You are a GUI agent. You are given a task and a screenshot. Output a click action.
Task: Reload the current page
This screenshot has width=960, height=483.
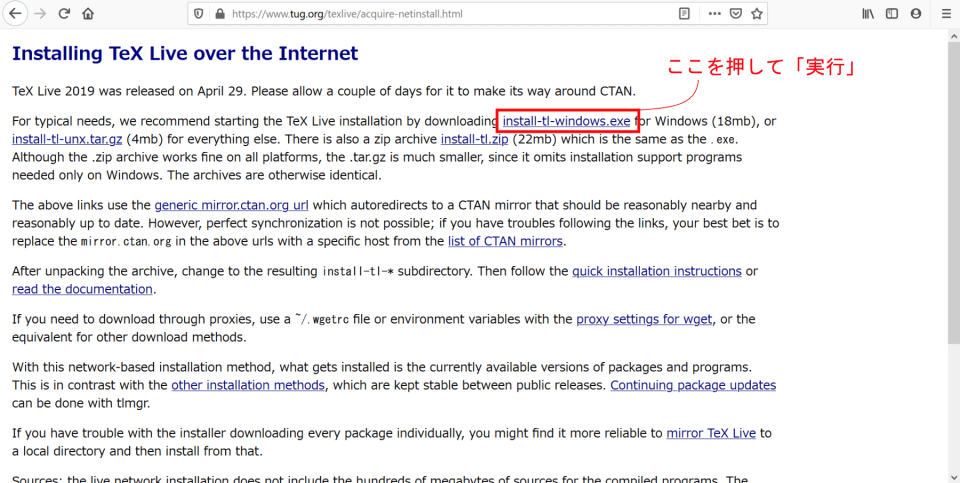[64, 13]
